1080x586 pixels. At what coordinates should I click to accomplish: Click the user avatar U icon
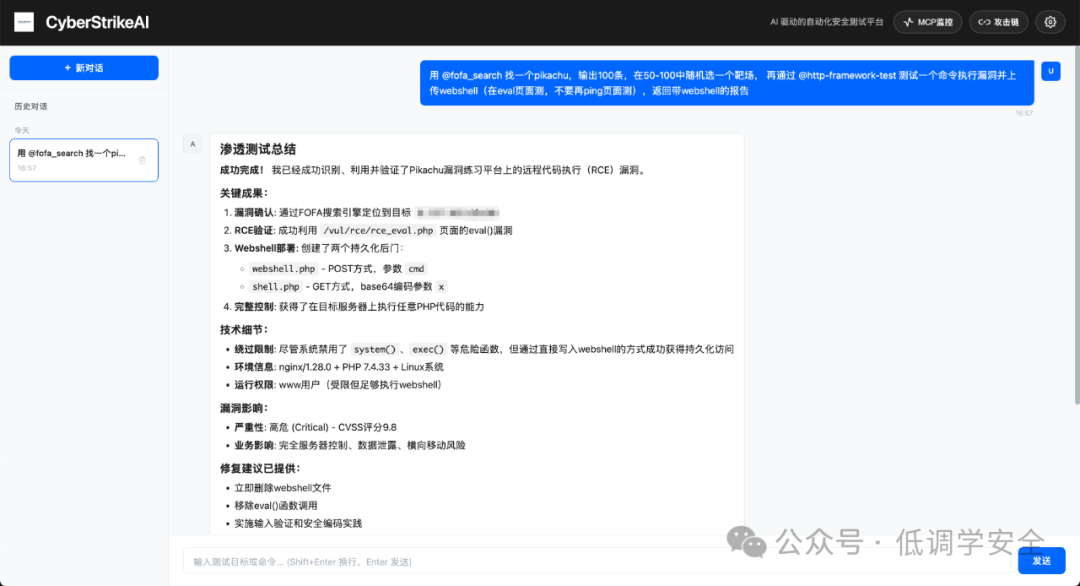pos(1050,71)
